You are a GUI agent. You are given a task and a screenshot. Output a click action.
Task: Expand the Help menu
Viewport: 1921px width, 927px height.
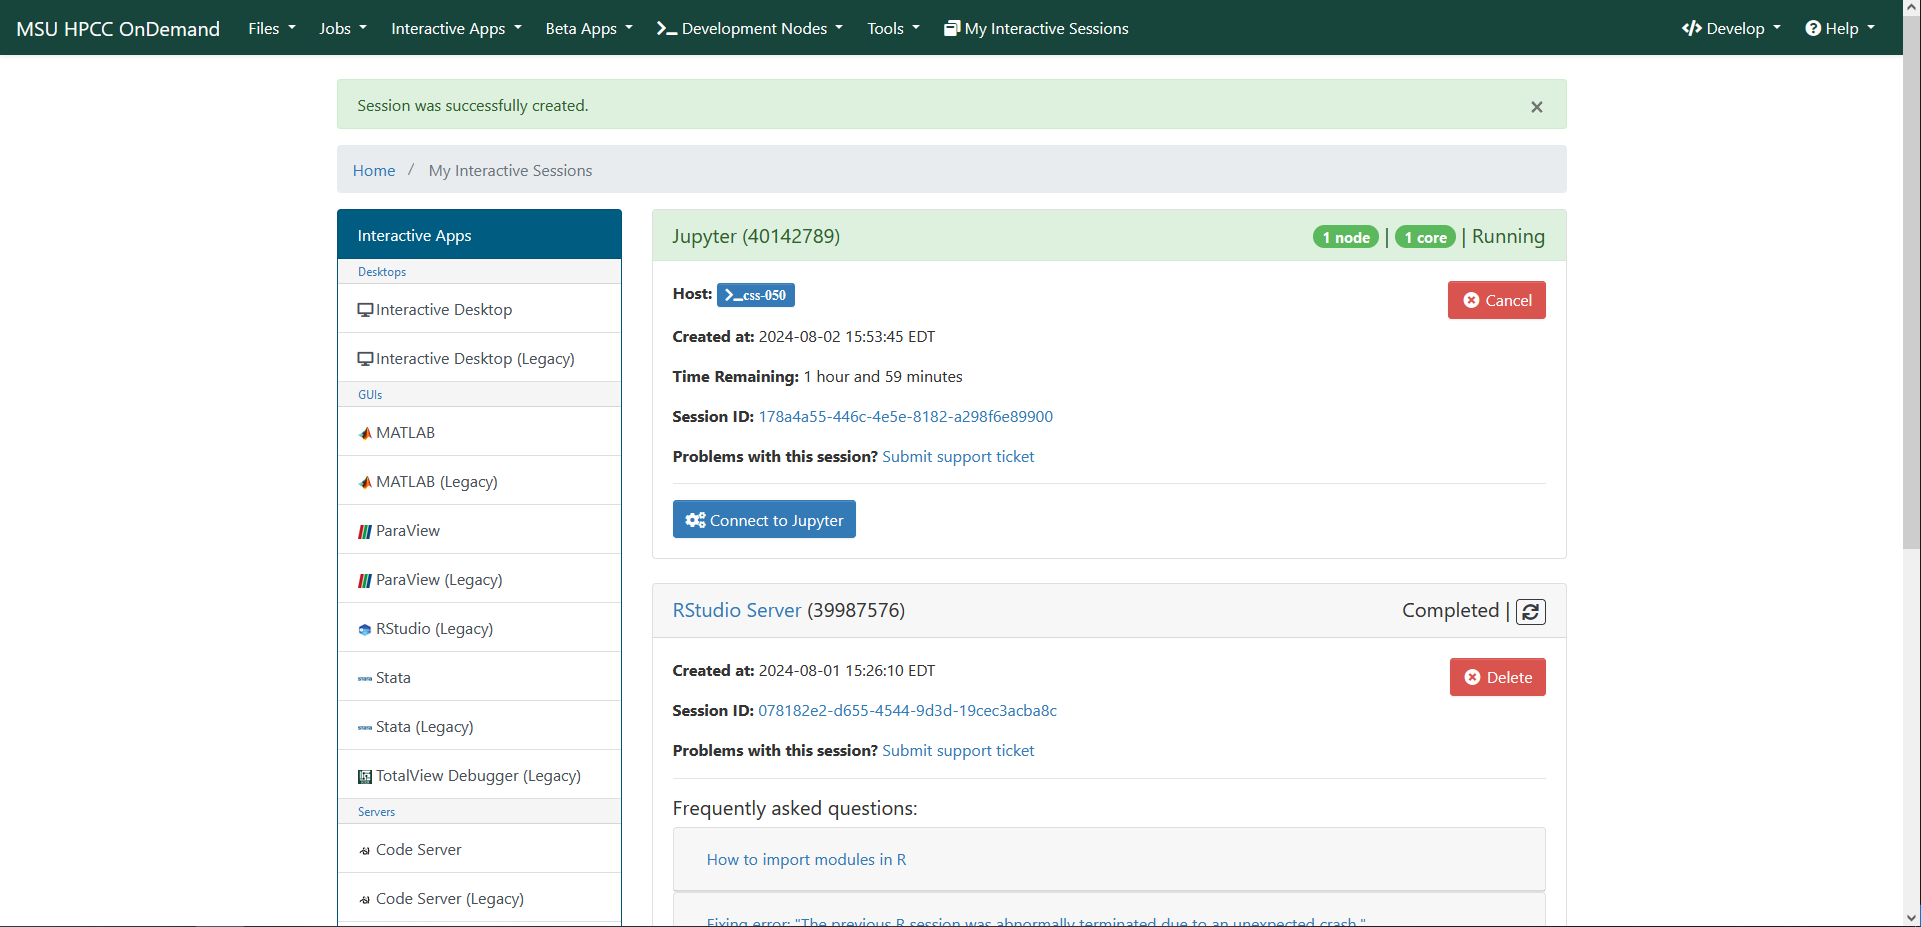1840,28
